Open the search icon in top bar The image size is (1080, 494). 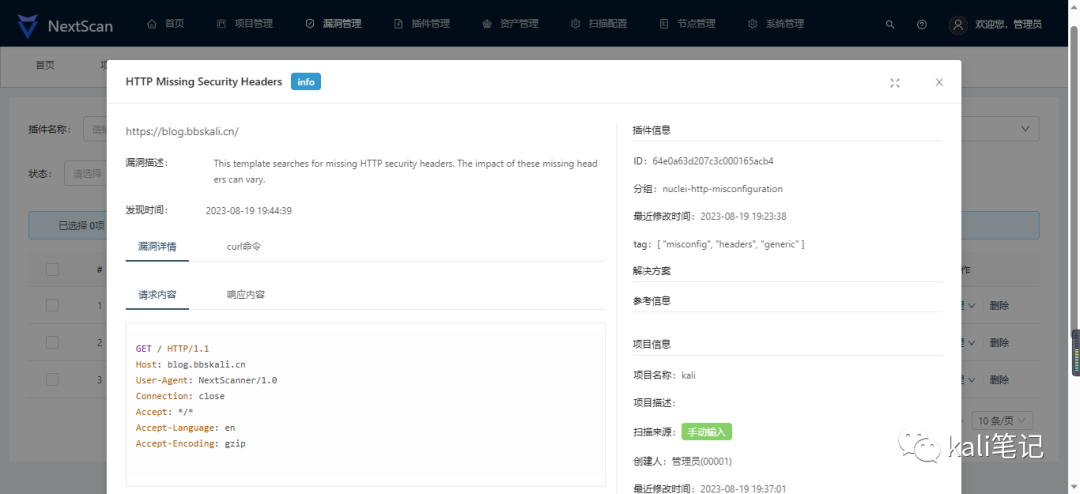890,24
